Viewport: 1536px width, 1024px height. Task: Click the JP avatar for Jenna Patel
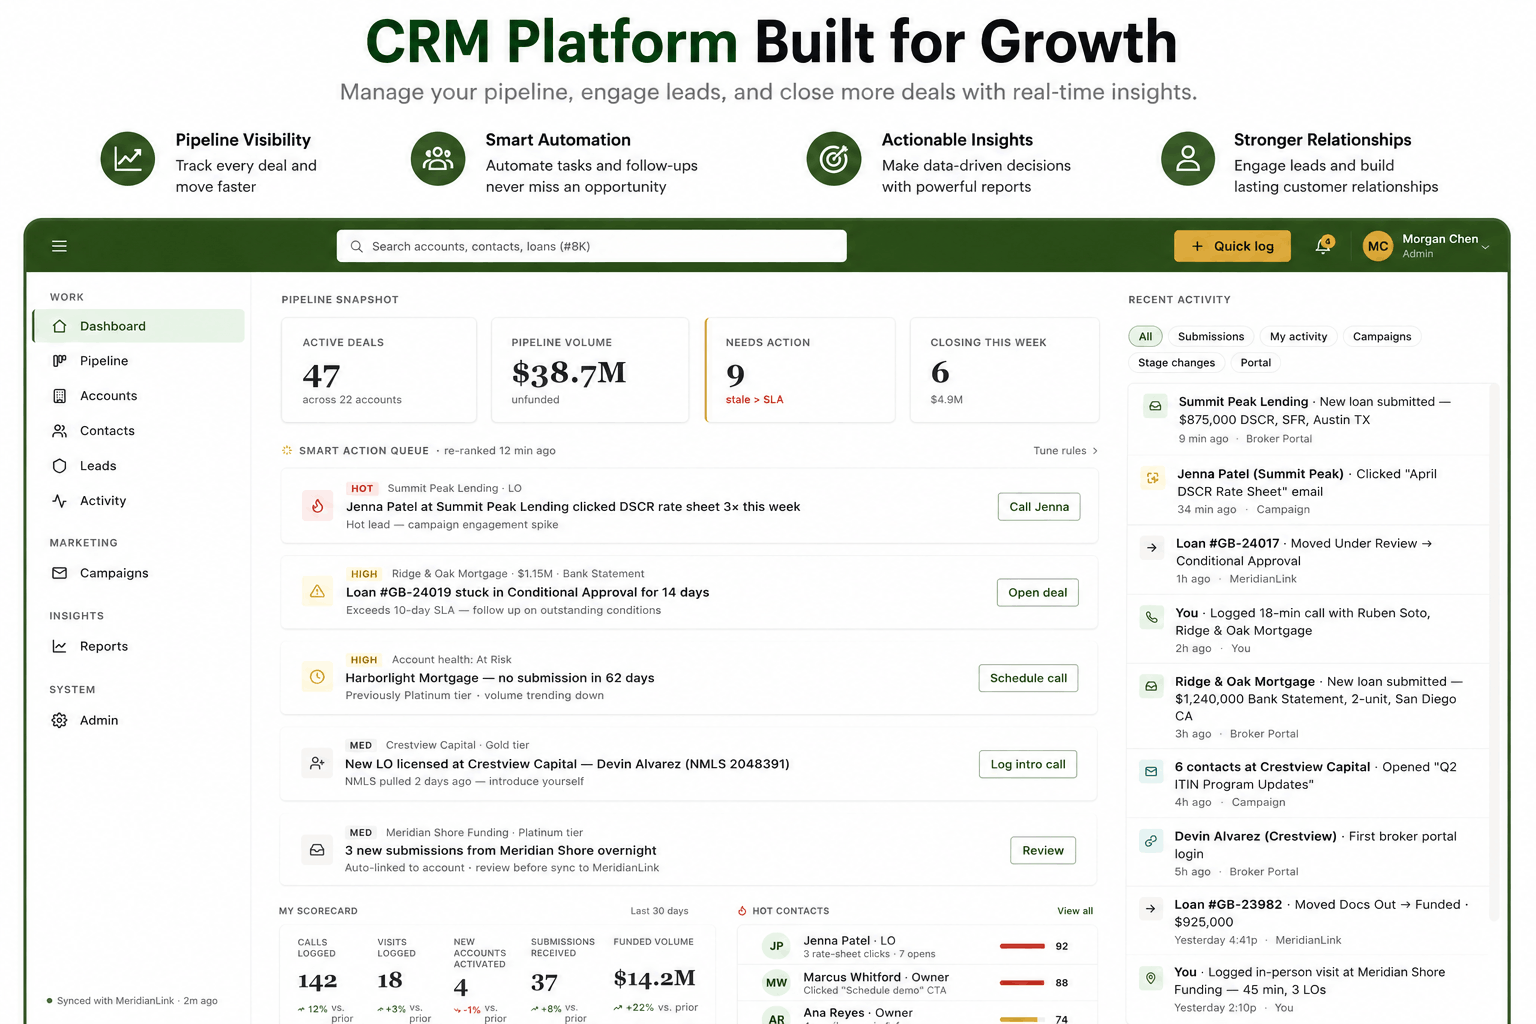[777, 946]
